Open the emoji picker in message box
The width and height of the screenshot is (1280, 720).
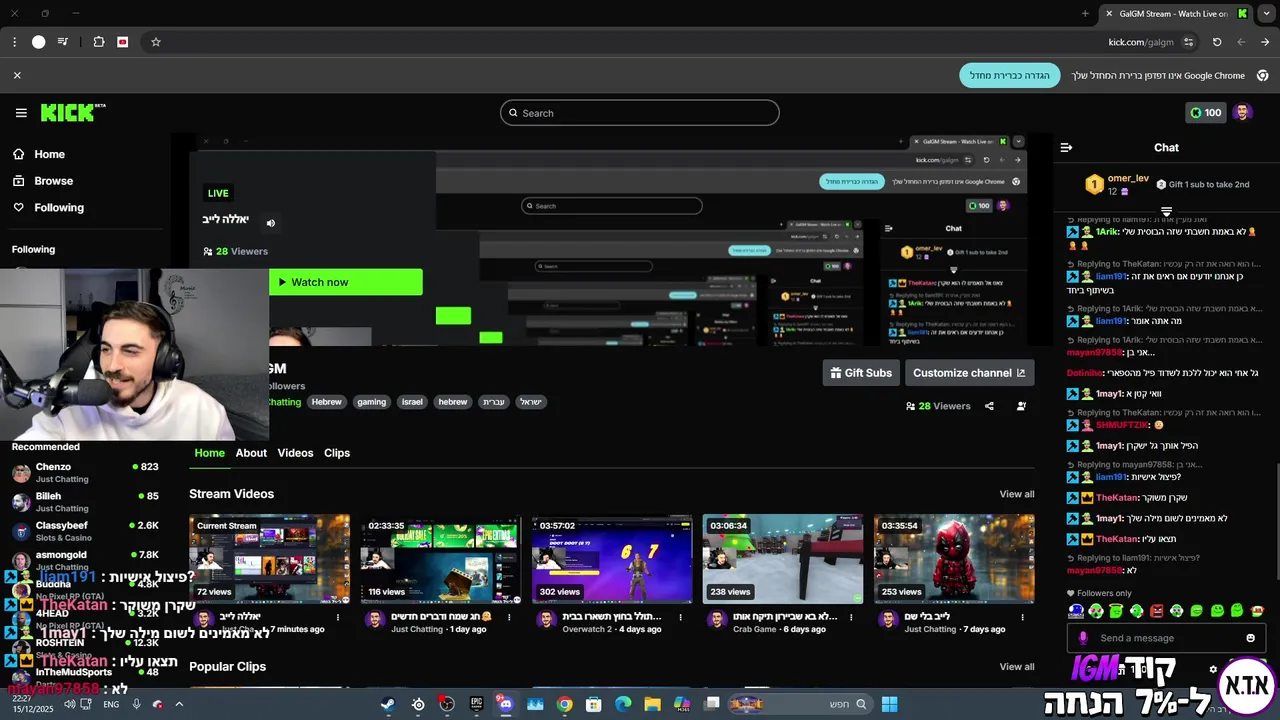click(1250, 638)
